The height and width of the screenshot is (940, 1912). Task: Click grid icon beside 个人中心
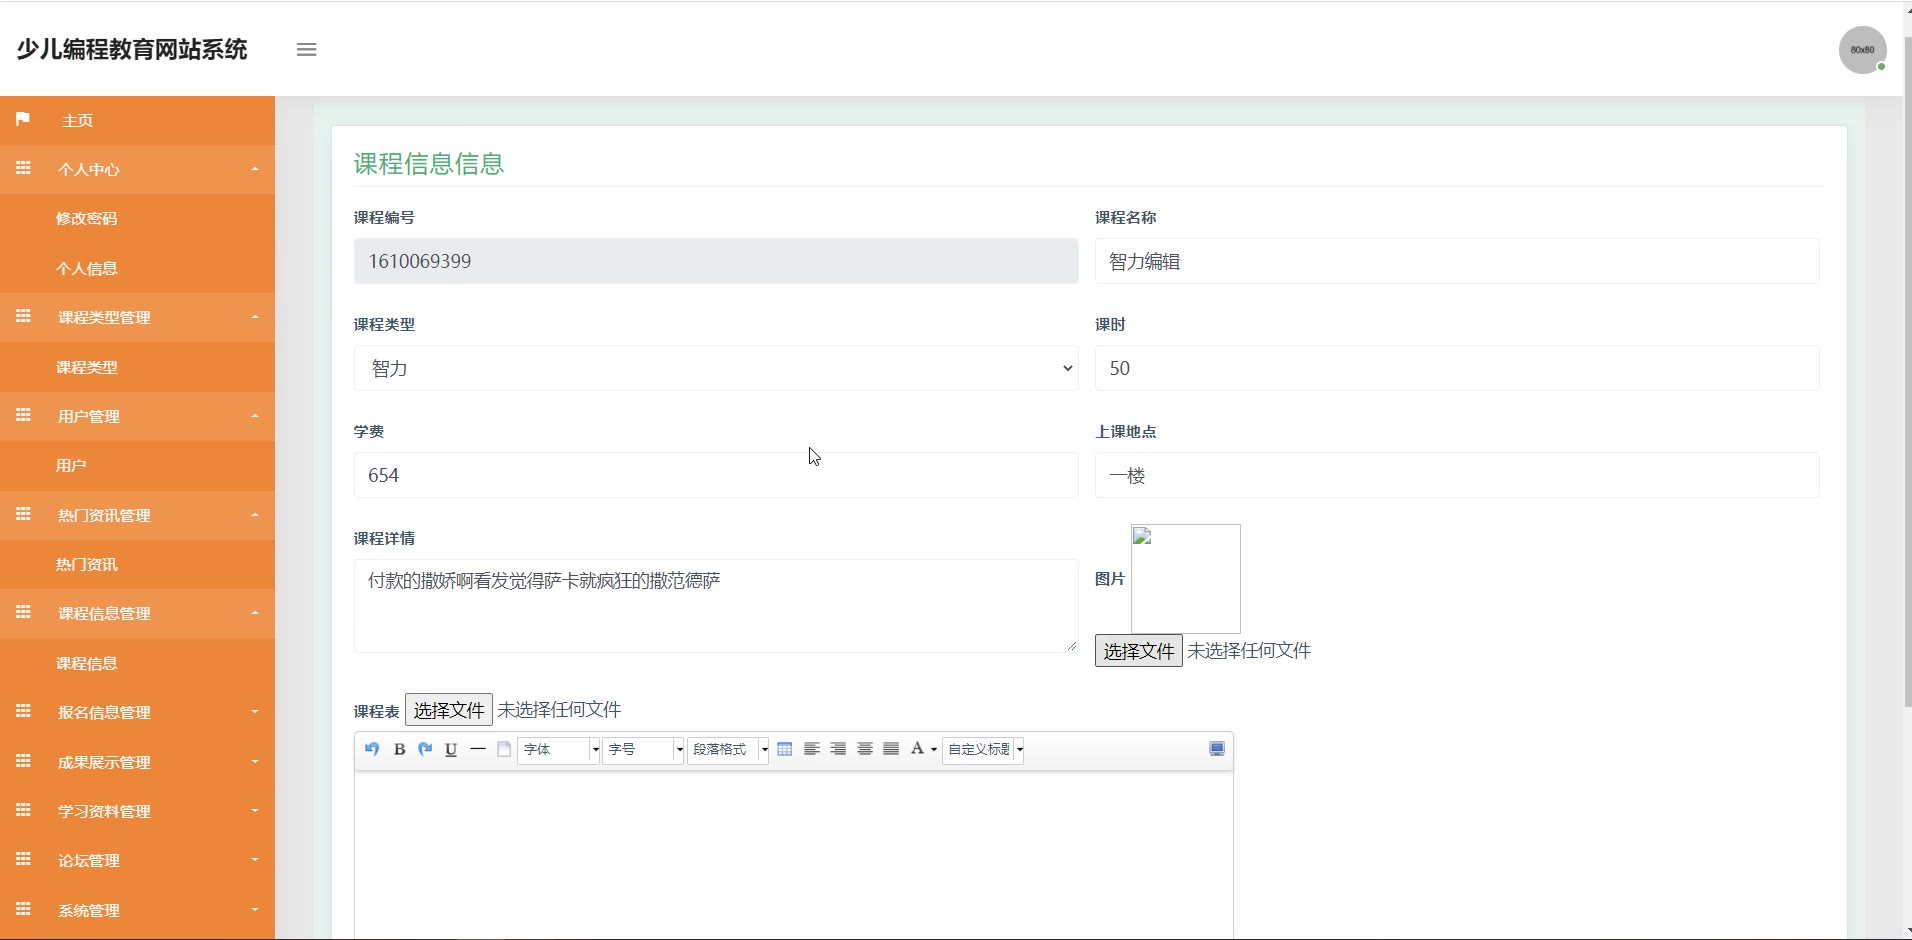(23, 168)
